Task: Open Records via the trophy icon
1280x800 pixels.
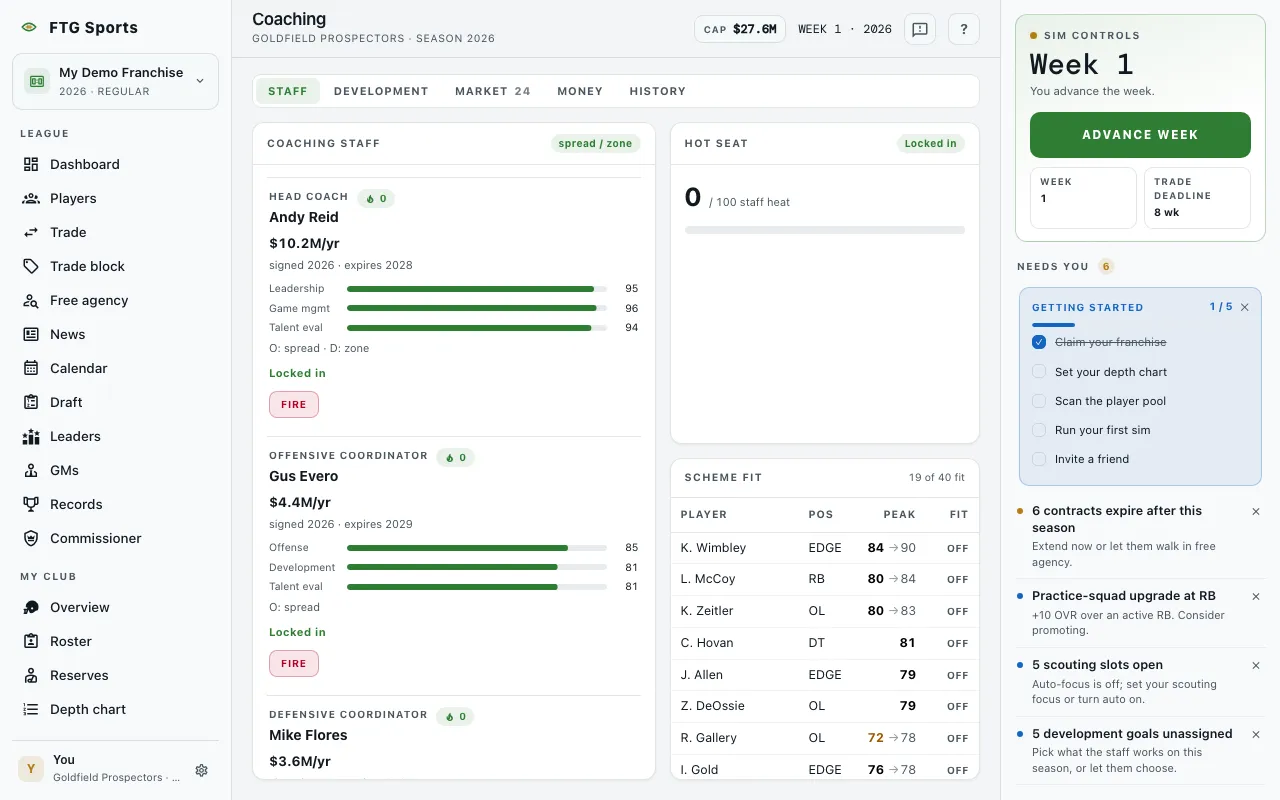Action: click(31, 504)
